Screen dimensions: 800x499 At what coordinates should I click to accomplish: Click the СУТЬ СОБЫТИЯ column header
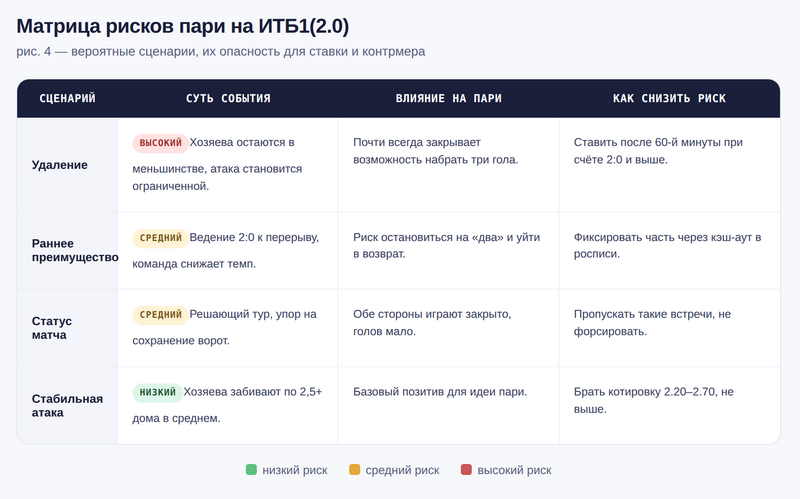click(228, 99)
